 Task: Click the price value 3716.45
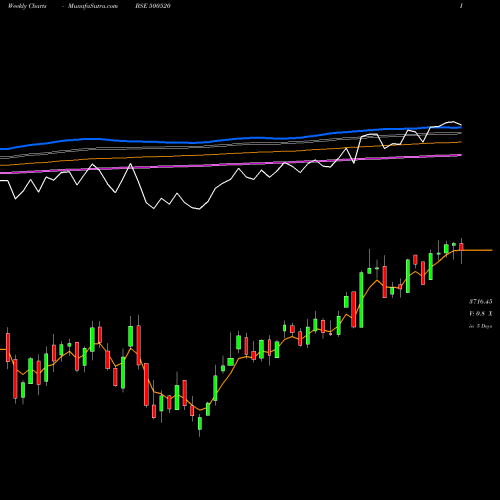click(x=480, y=302)
